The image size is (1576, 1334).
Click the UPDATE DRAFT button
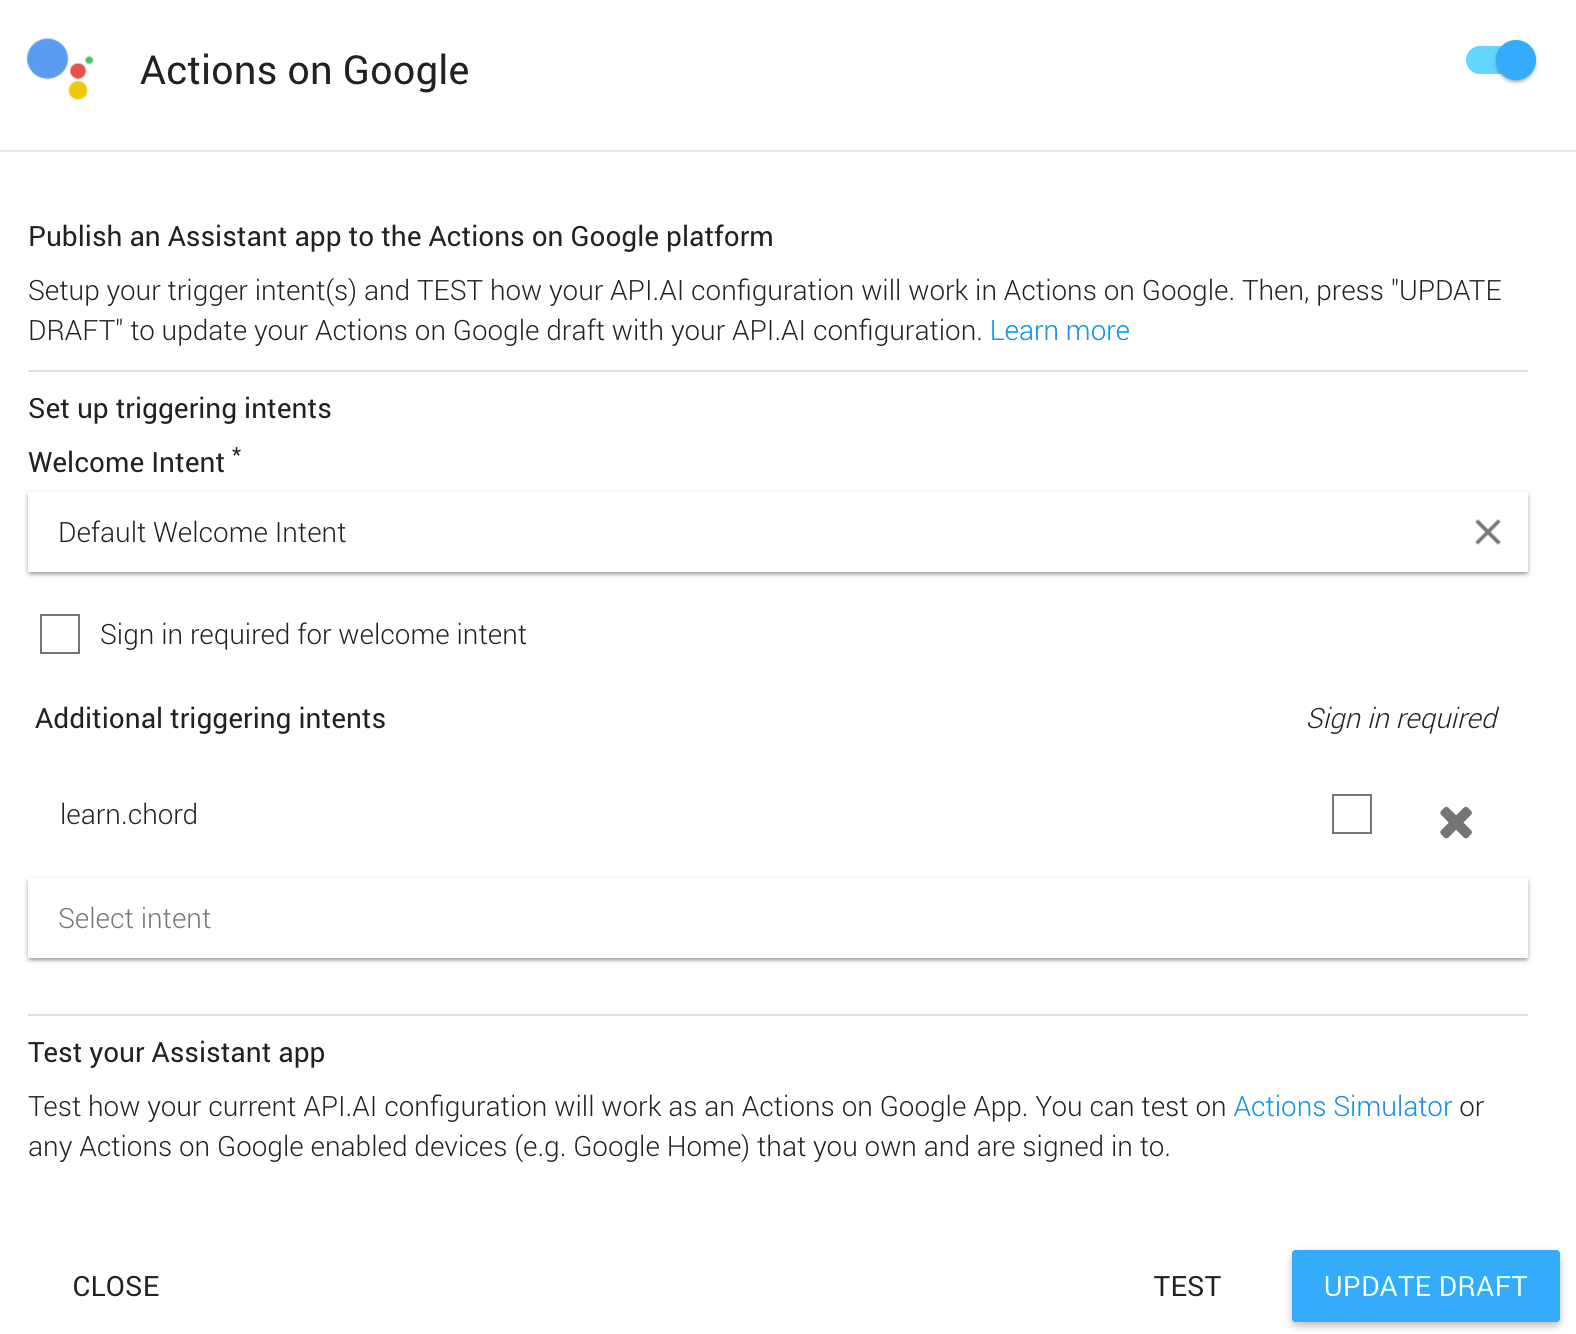click(1425, 1286)
